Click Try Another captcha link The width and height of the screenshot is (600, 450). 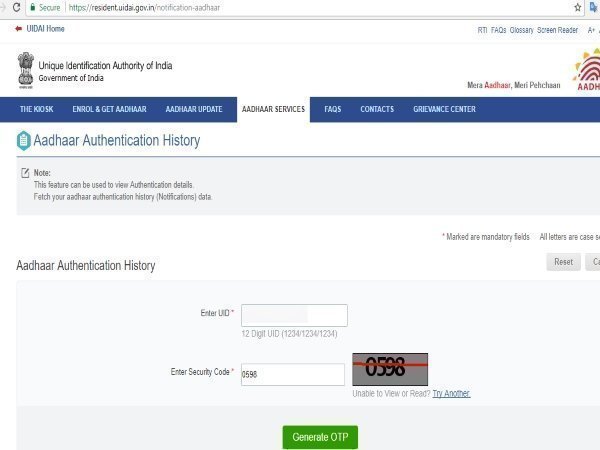(x=451, y=393)
